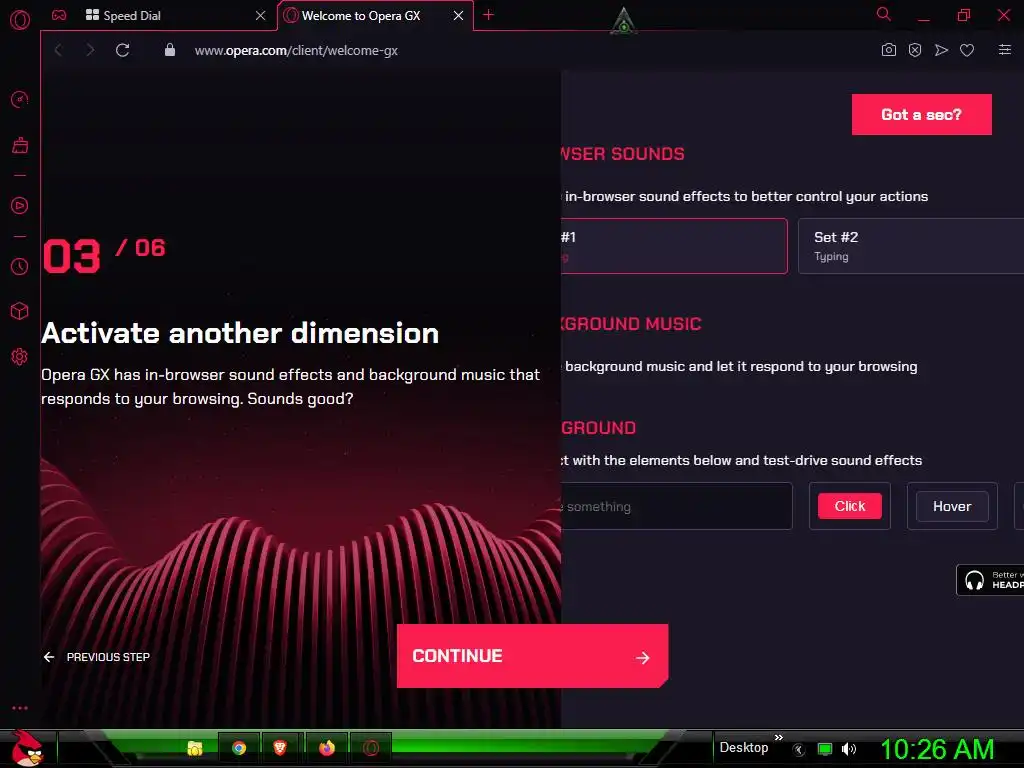Click the red Click test button
The image size is (1024, 768).
click(850, 506)
